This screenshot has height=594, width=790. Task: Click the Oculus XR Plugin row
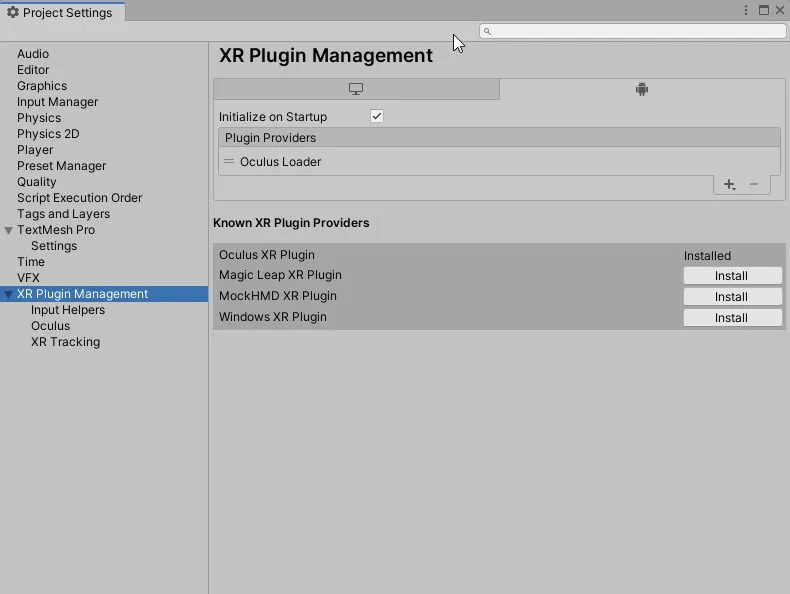click(499, 255)
